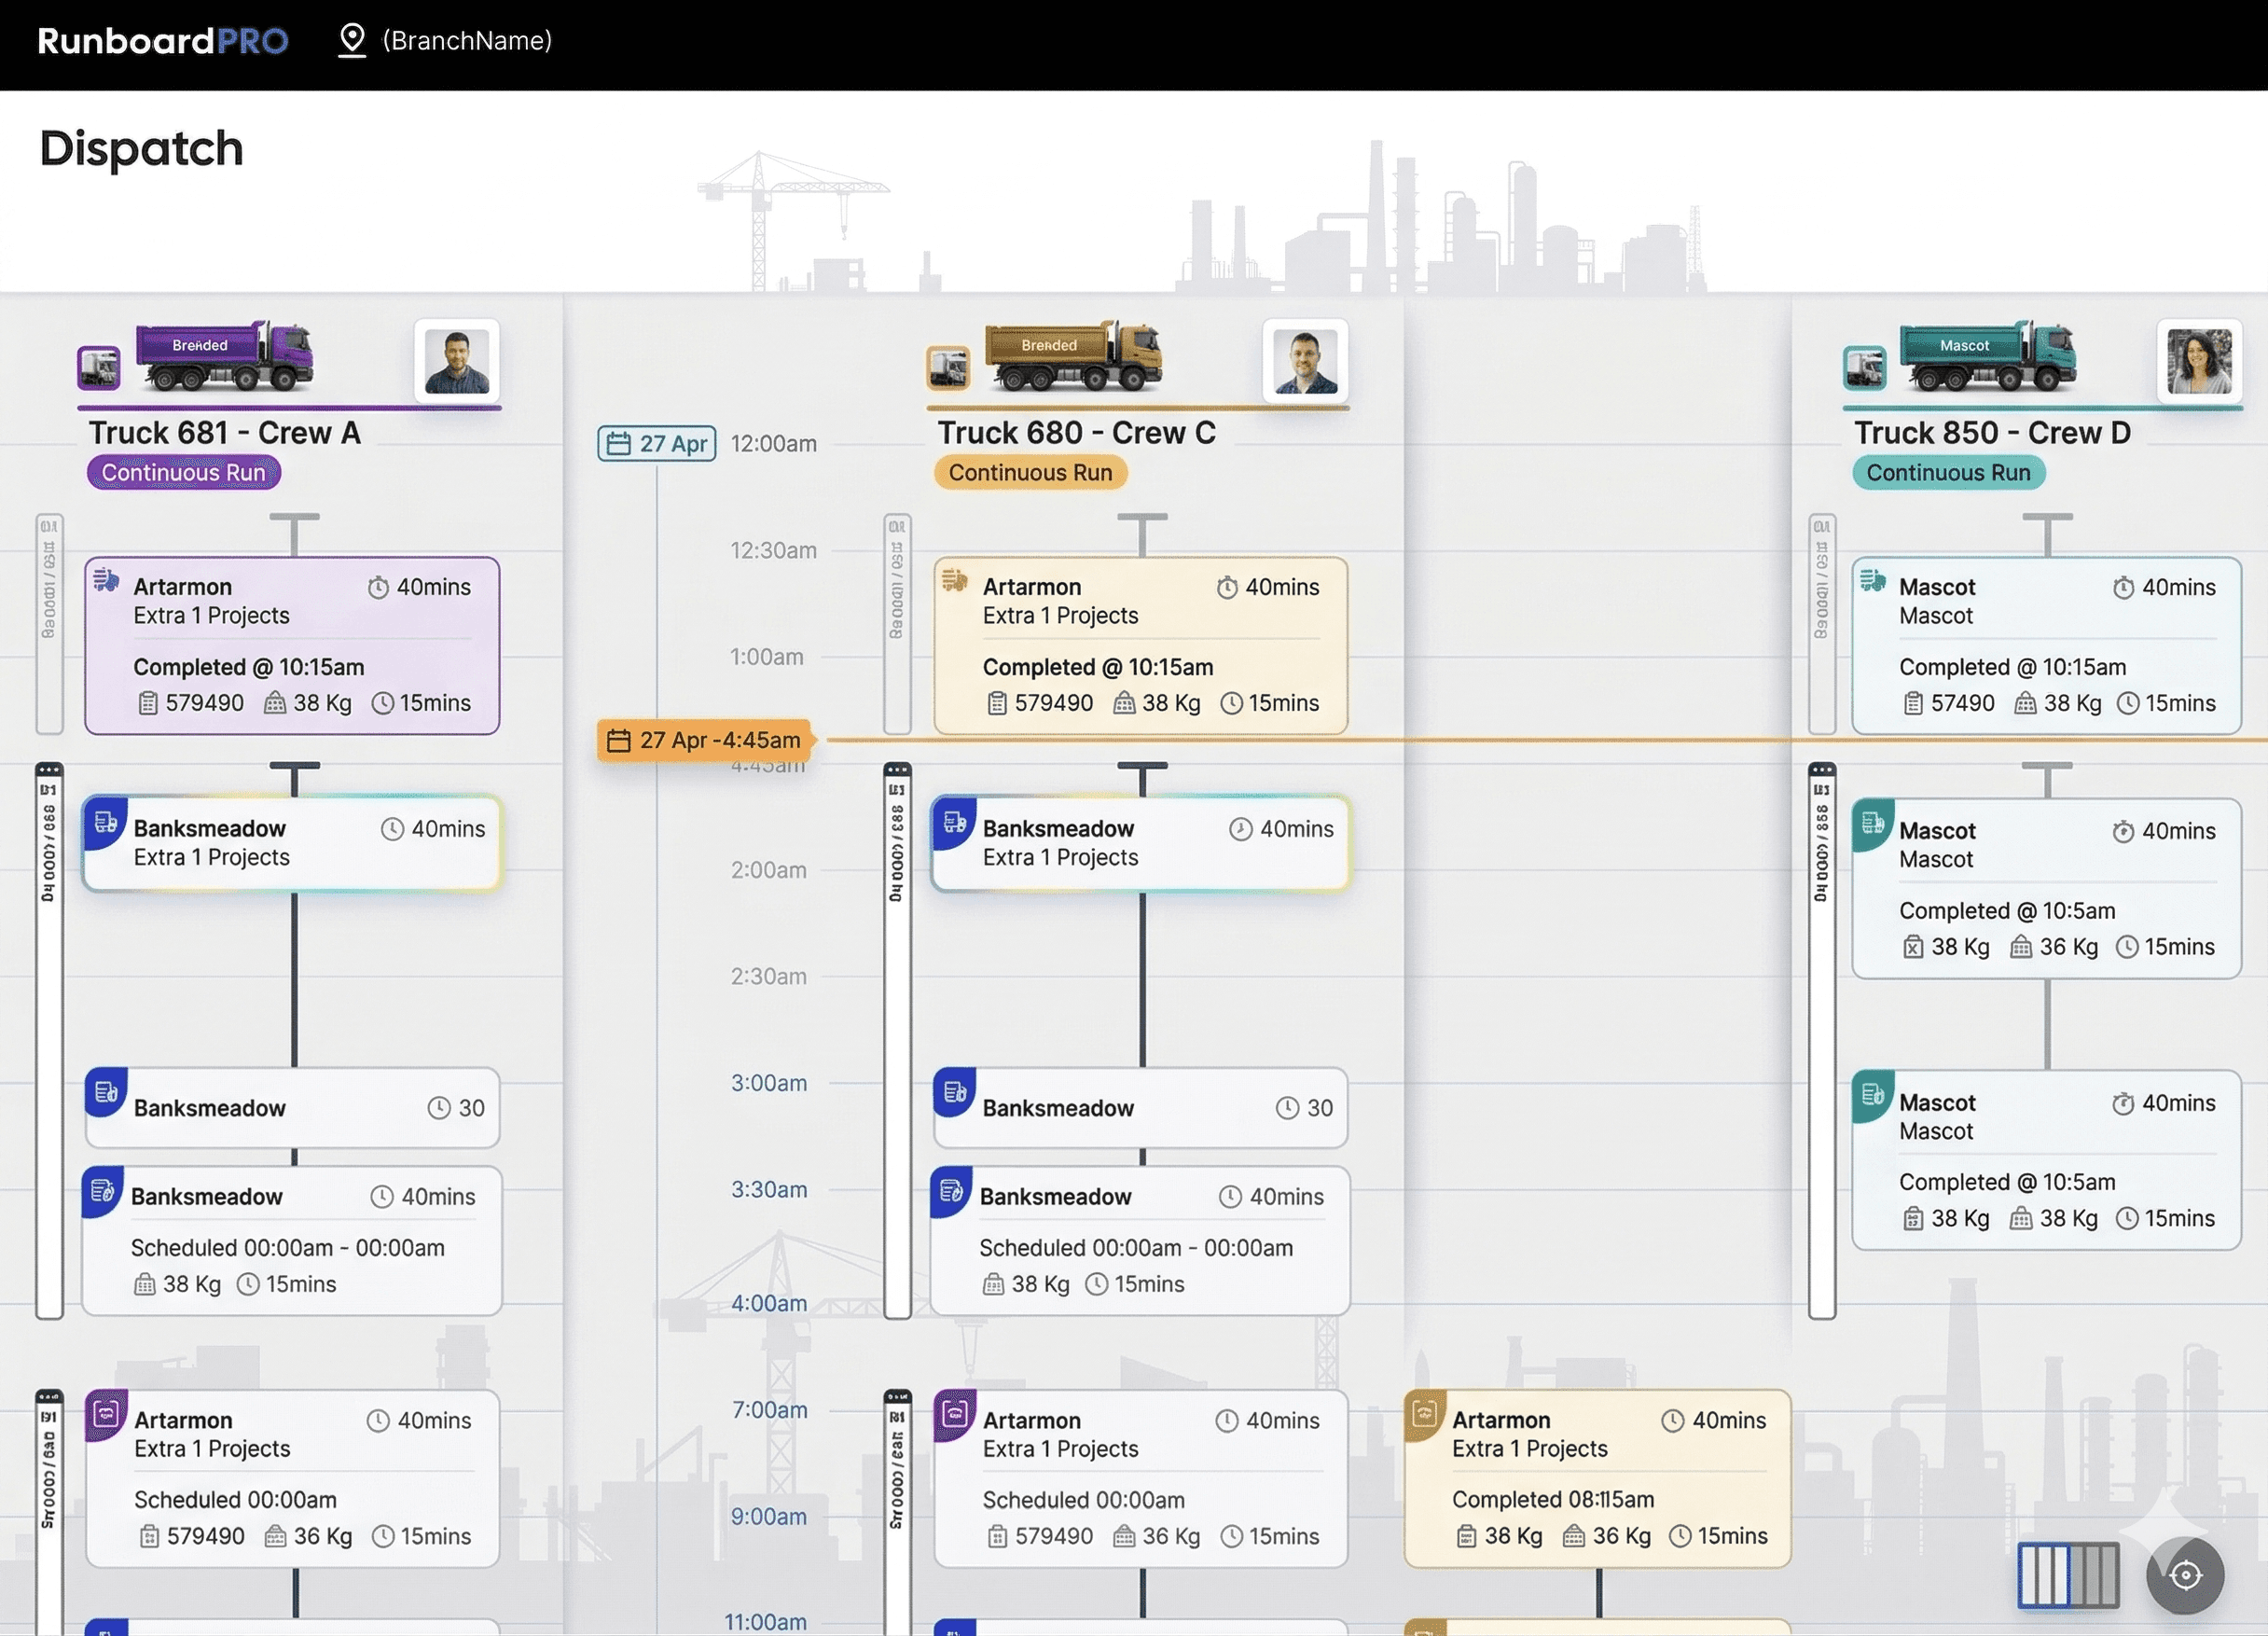
Task: Expand Truck 681 capacity bar menu dots
Action: click(x=49, y=770)
